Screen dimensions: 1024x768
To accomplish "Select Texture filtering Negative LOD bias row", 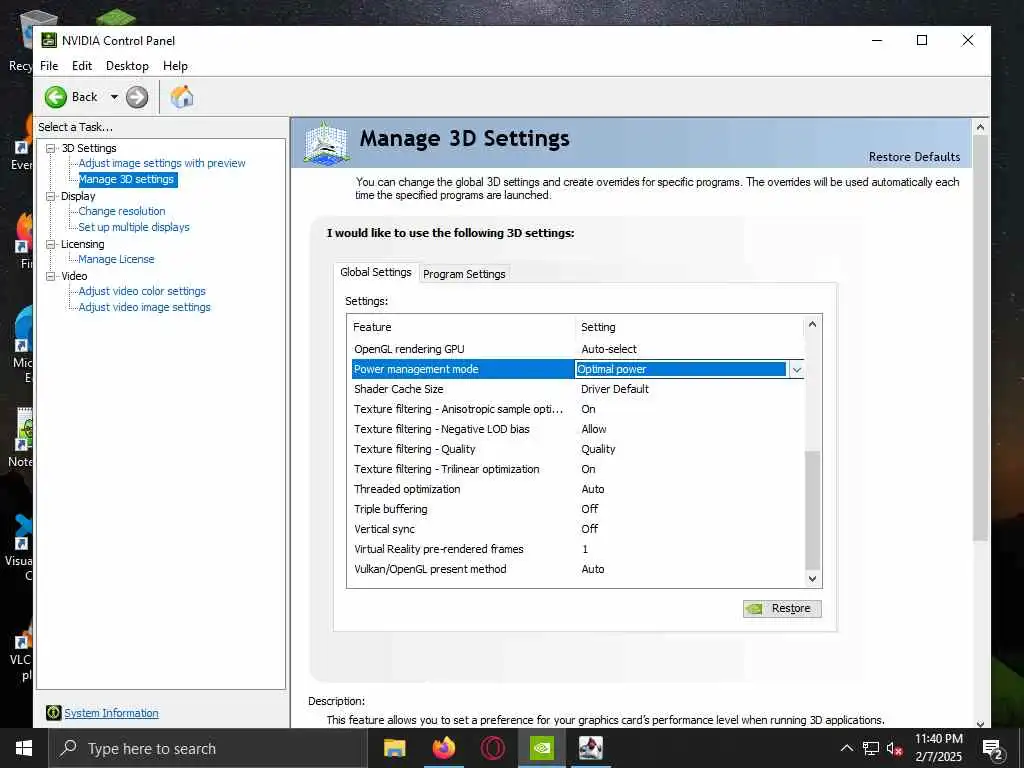I will (x=577, y=429).
